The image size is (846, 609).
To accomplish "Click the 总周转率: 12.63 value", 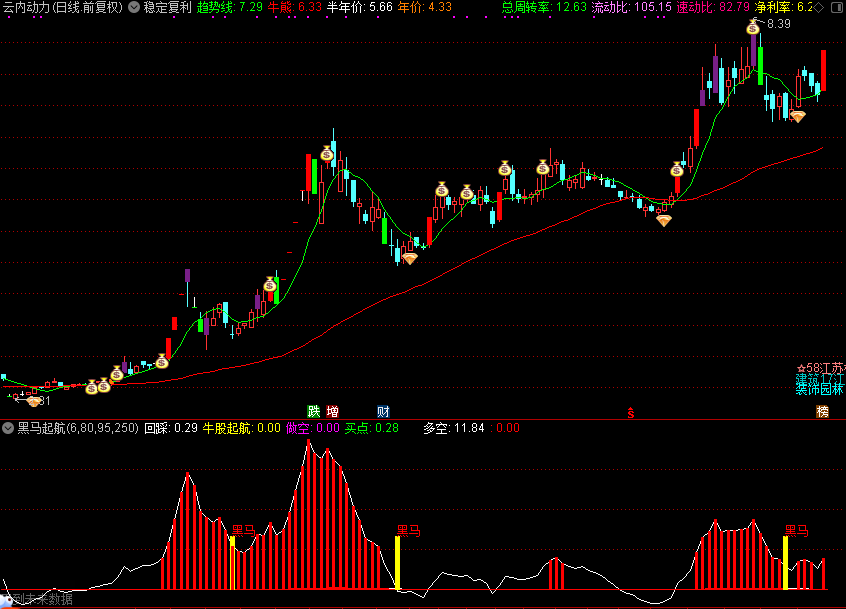I will (544, 8).
